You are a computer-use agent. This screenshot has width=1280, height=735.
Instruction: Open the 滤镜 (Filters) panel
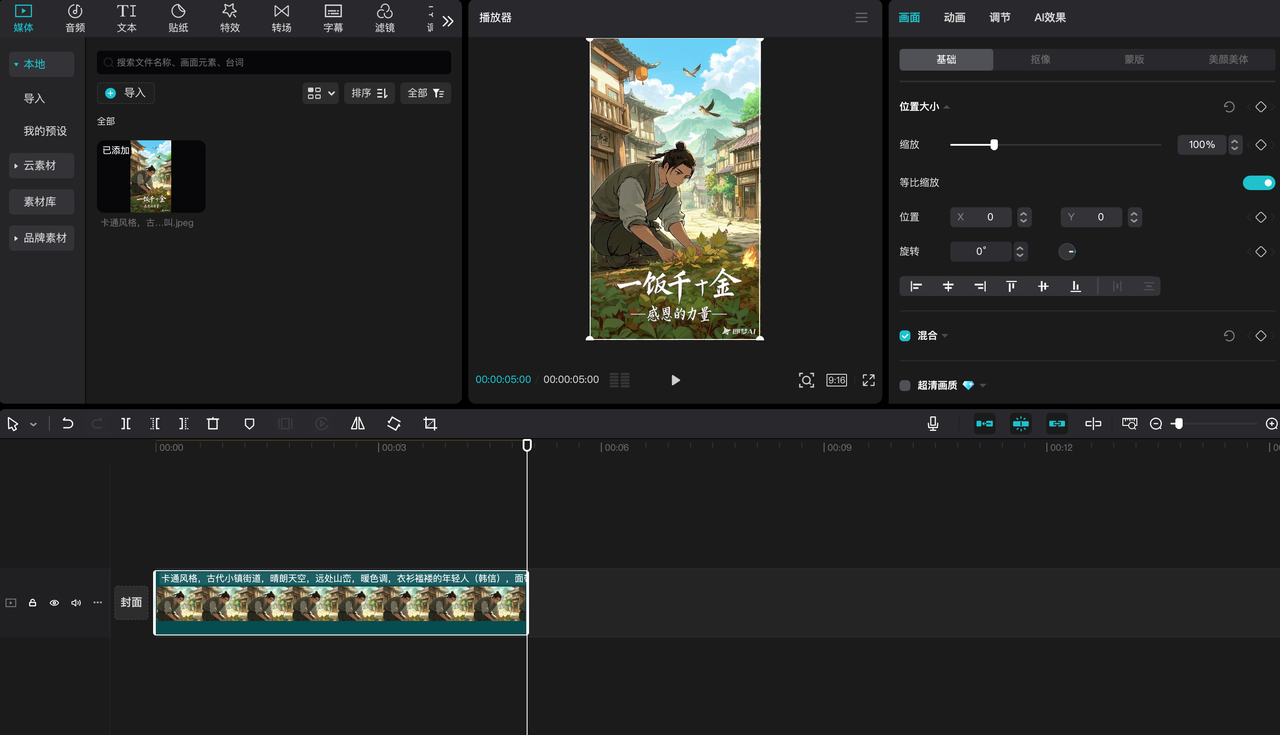click(385, 18)
